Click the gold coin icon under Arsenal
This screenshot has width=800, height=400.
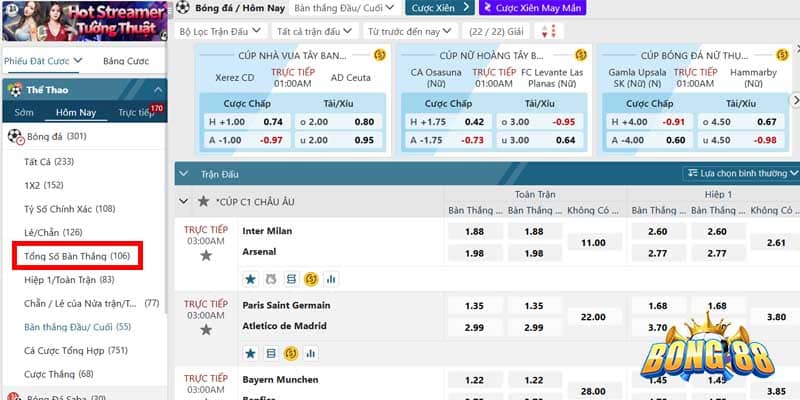[311, 279]
